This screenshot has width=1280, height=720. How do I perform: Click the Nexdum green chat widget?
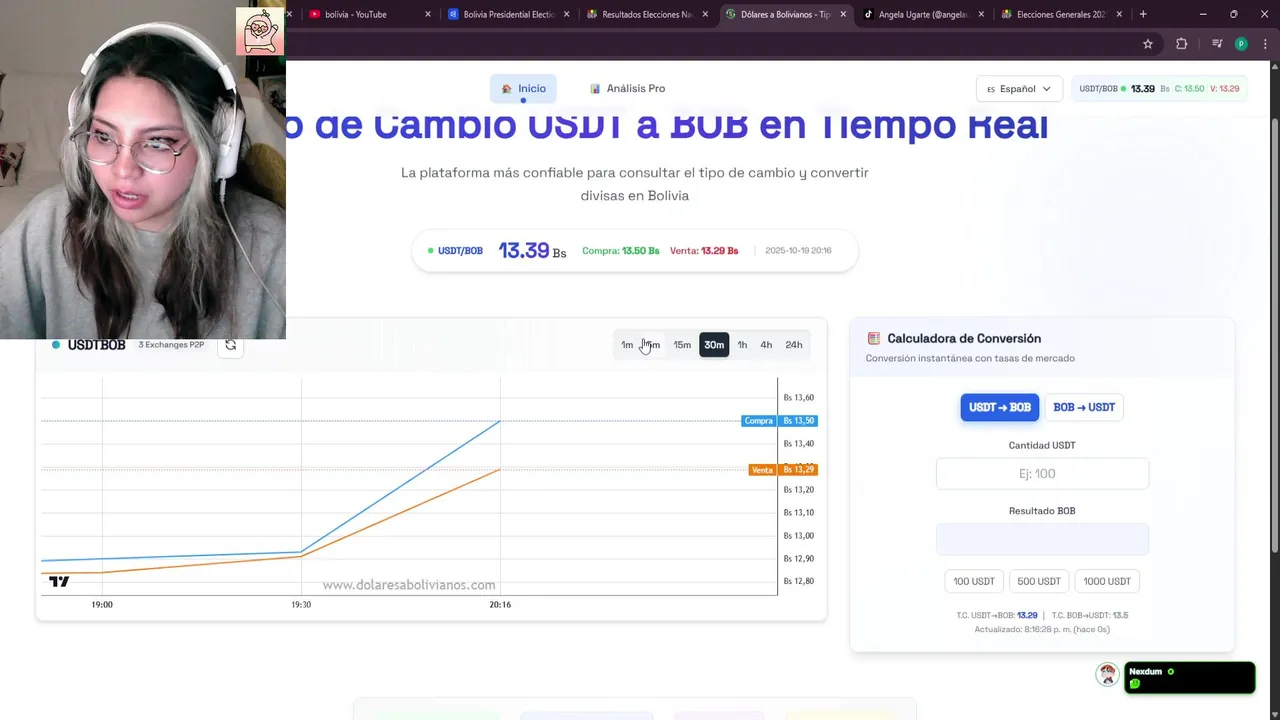(x=1189, y=677)
